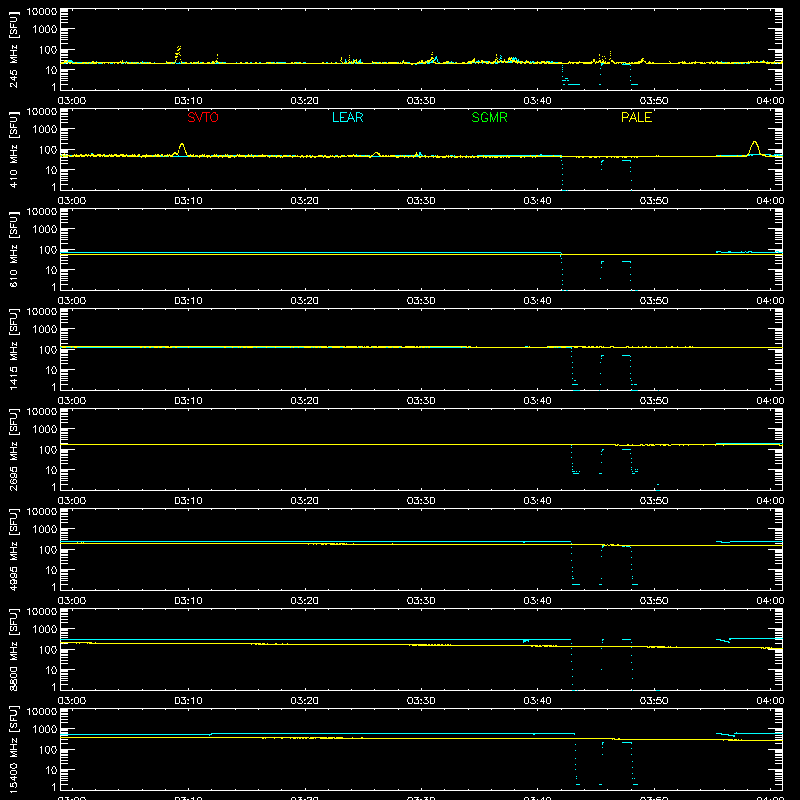Click 03:30 tick under the 245 MHz panel
The height and width of the screenshot is (800, 800).
click(421, 101)
